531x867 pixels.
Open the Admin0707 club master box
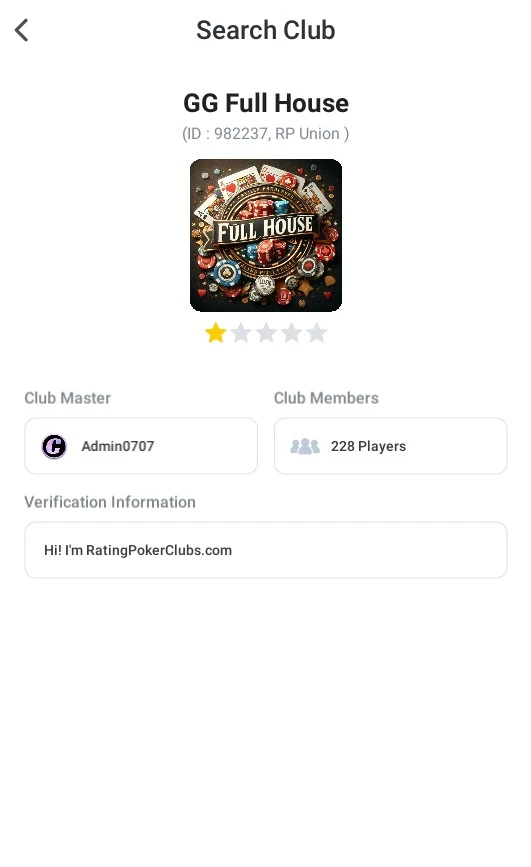click(x=141, y=446)
